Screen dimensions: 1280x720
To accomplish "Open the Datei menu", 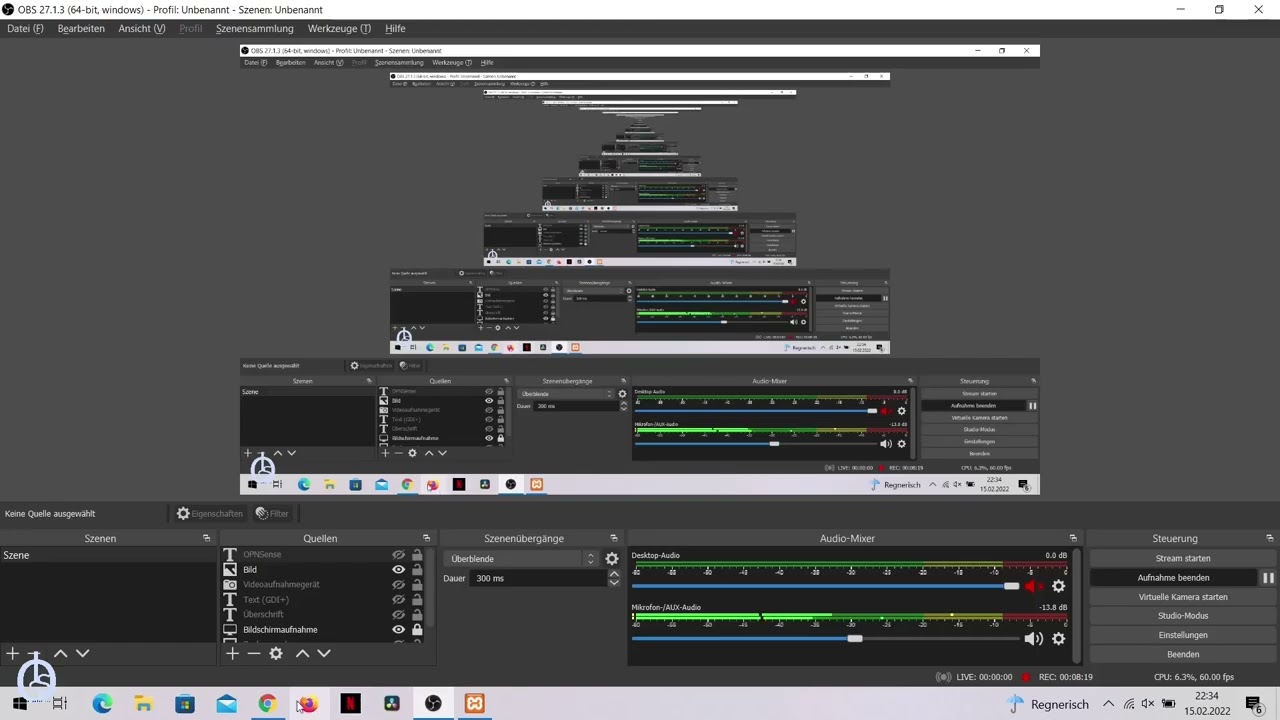I will 25,28.
